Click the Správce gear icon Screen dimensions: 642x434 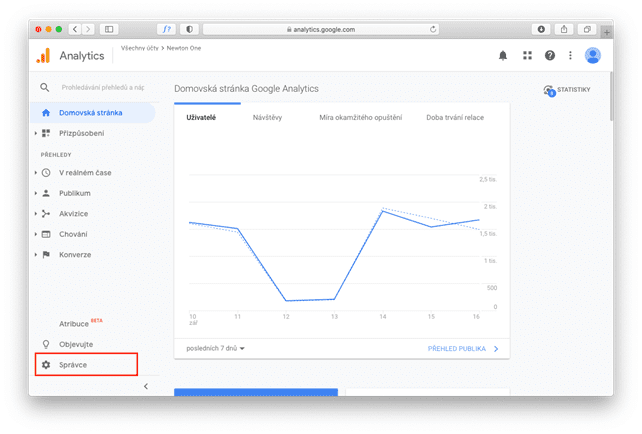[x=46, y=364]
